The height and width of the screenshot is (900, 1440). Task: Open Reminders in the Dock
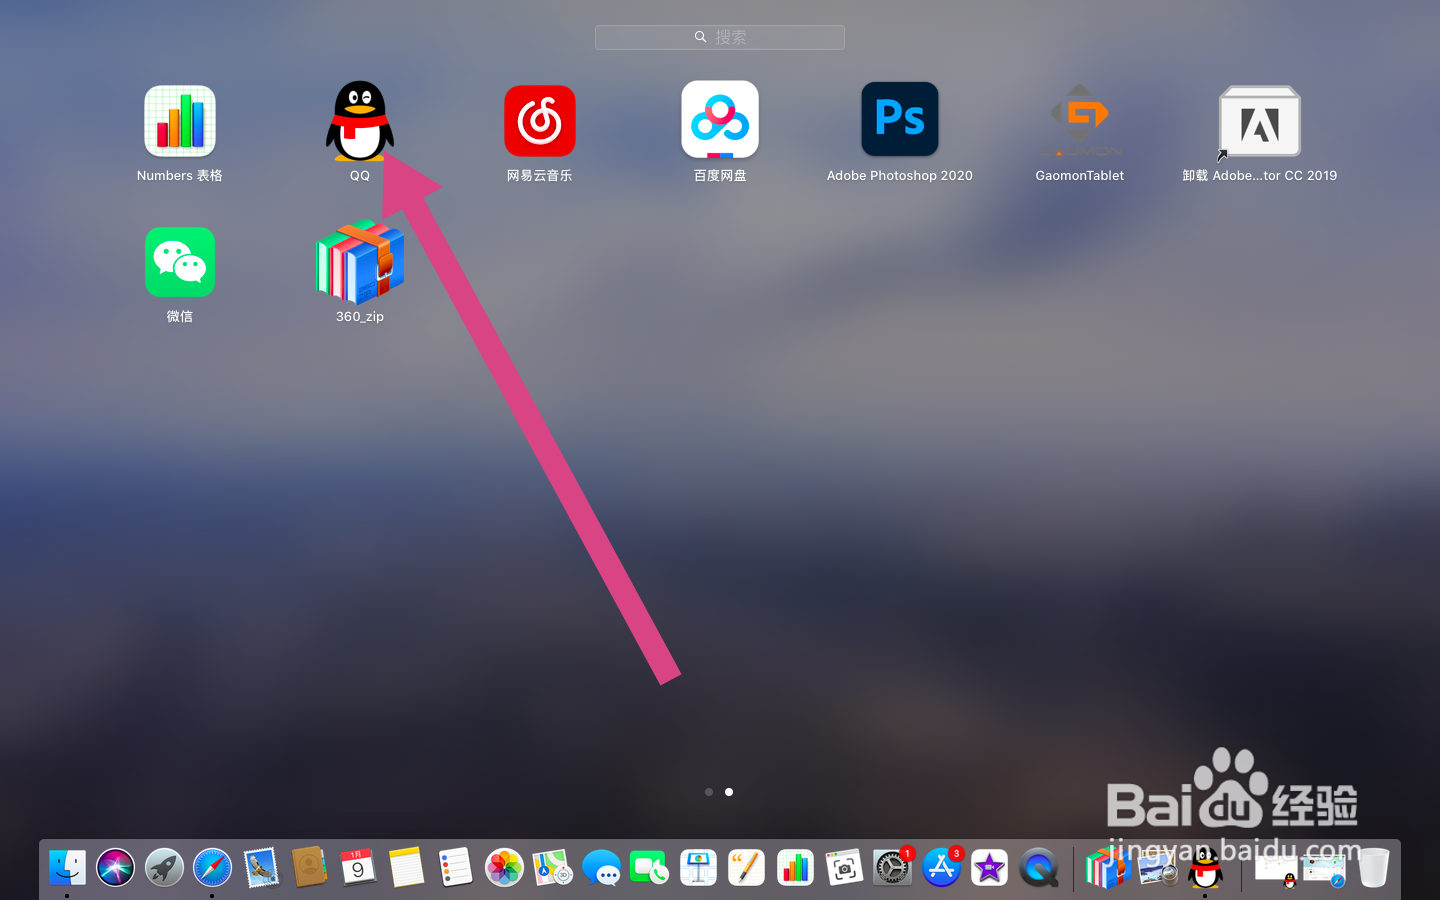click(455, 868)
